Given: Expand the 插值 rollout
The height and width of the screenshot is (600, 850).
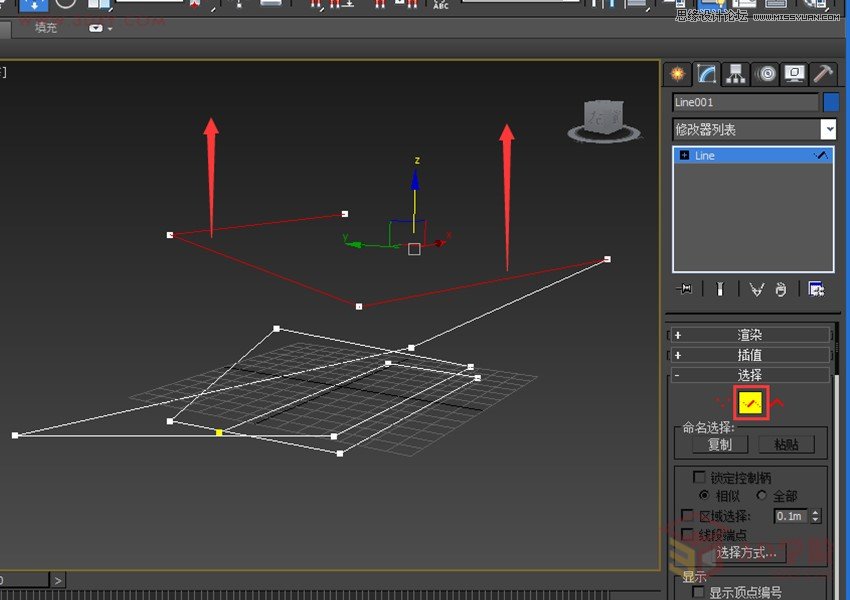Looking at the screenshot, I should pos(750,354).
